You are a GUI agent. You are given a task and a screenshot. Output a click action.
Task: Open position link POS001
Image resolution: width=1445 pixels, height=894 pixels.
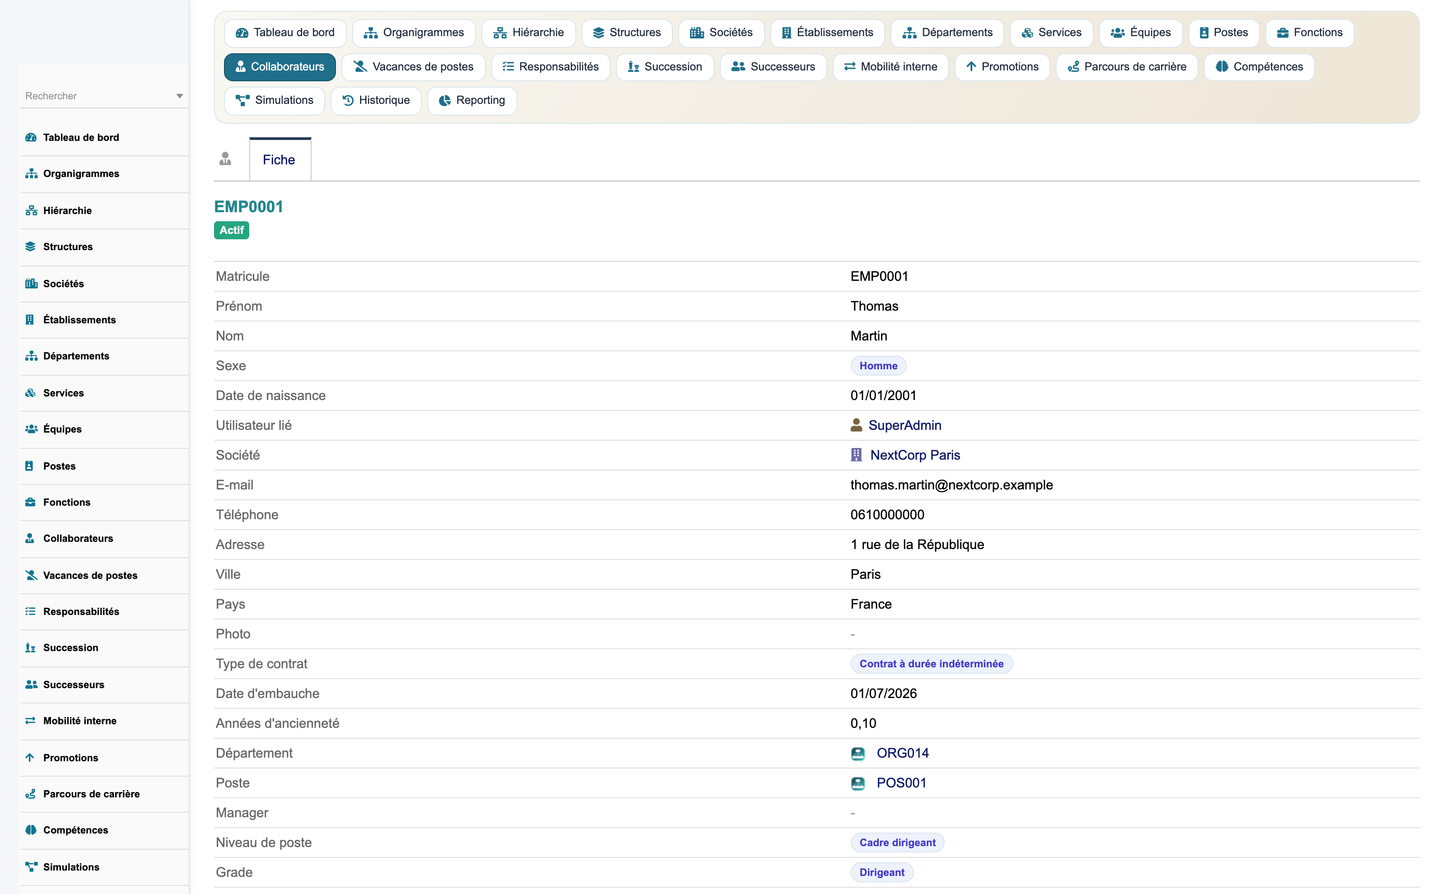pyautogui.click(x=902, y=783)
